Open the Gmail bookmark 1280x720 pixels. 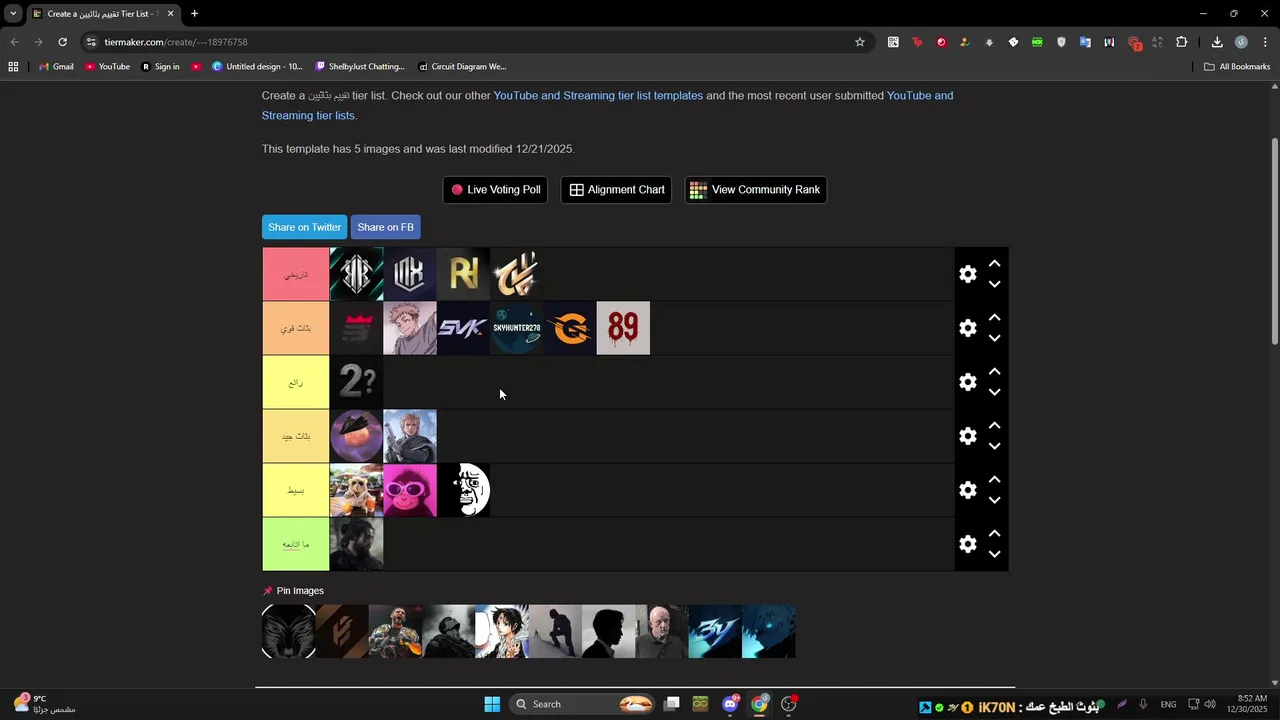coord(56,67)
